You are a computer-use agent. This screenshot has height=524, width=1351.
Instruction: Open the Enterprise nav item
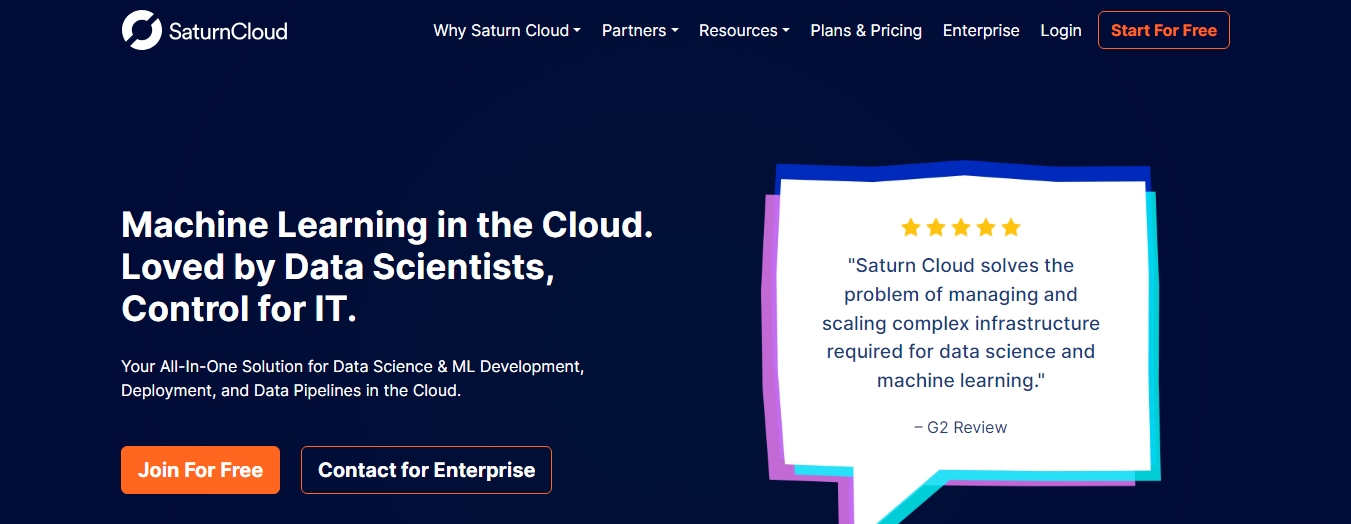click(981, 30)
